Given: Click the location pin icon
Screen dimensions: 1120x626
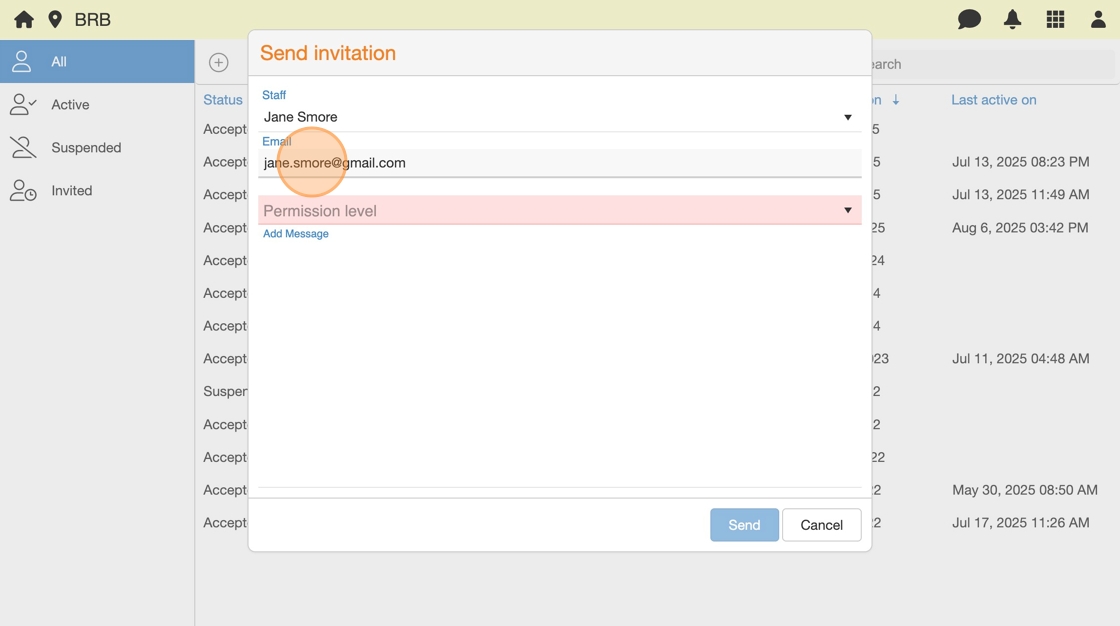Looking at the screenshot, I should point(55,19).
